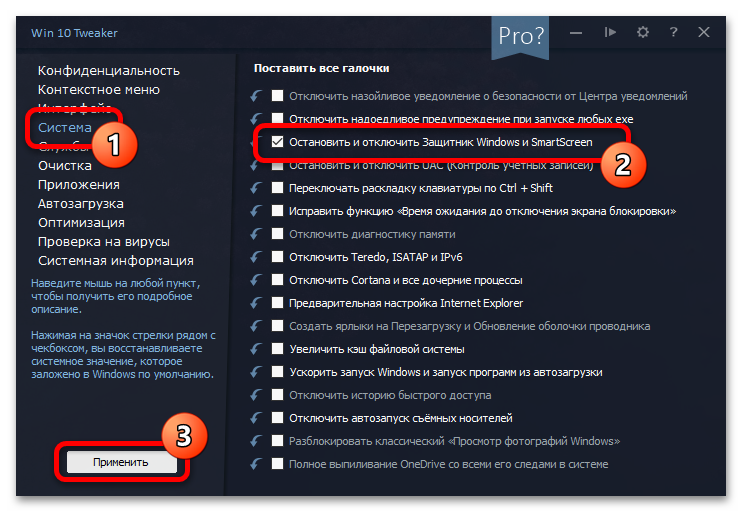The width and height of the screenshot is (742, 512).
Task: Open the Автозагрузка section
Action: click(81, 203)
